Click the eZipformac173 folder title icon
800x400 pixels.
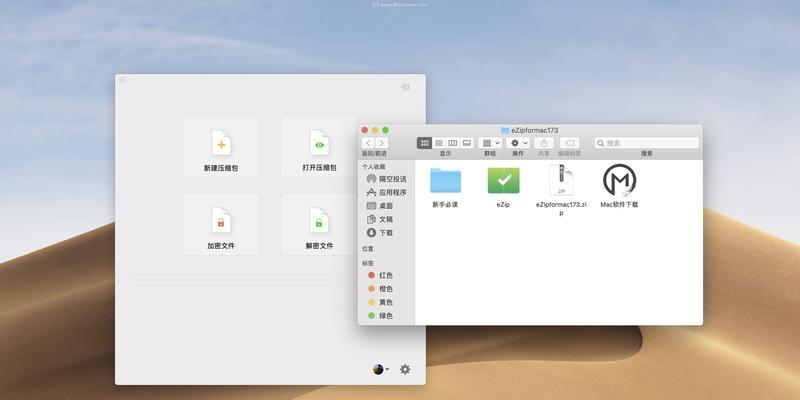[505, 130]
